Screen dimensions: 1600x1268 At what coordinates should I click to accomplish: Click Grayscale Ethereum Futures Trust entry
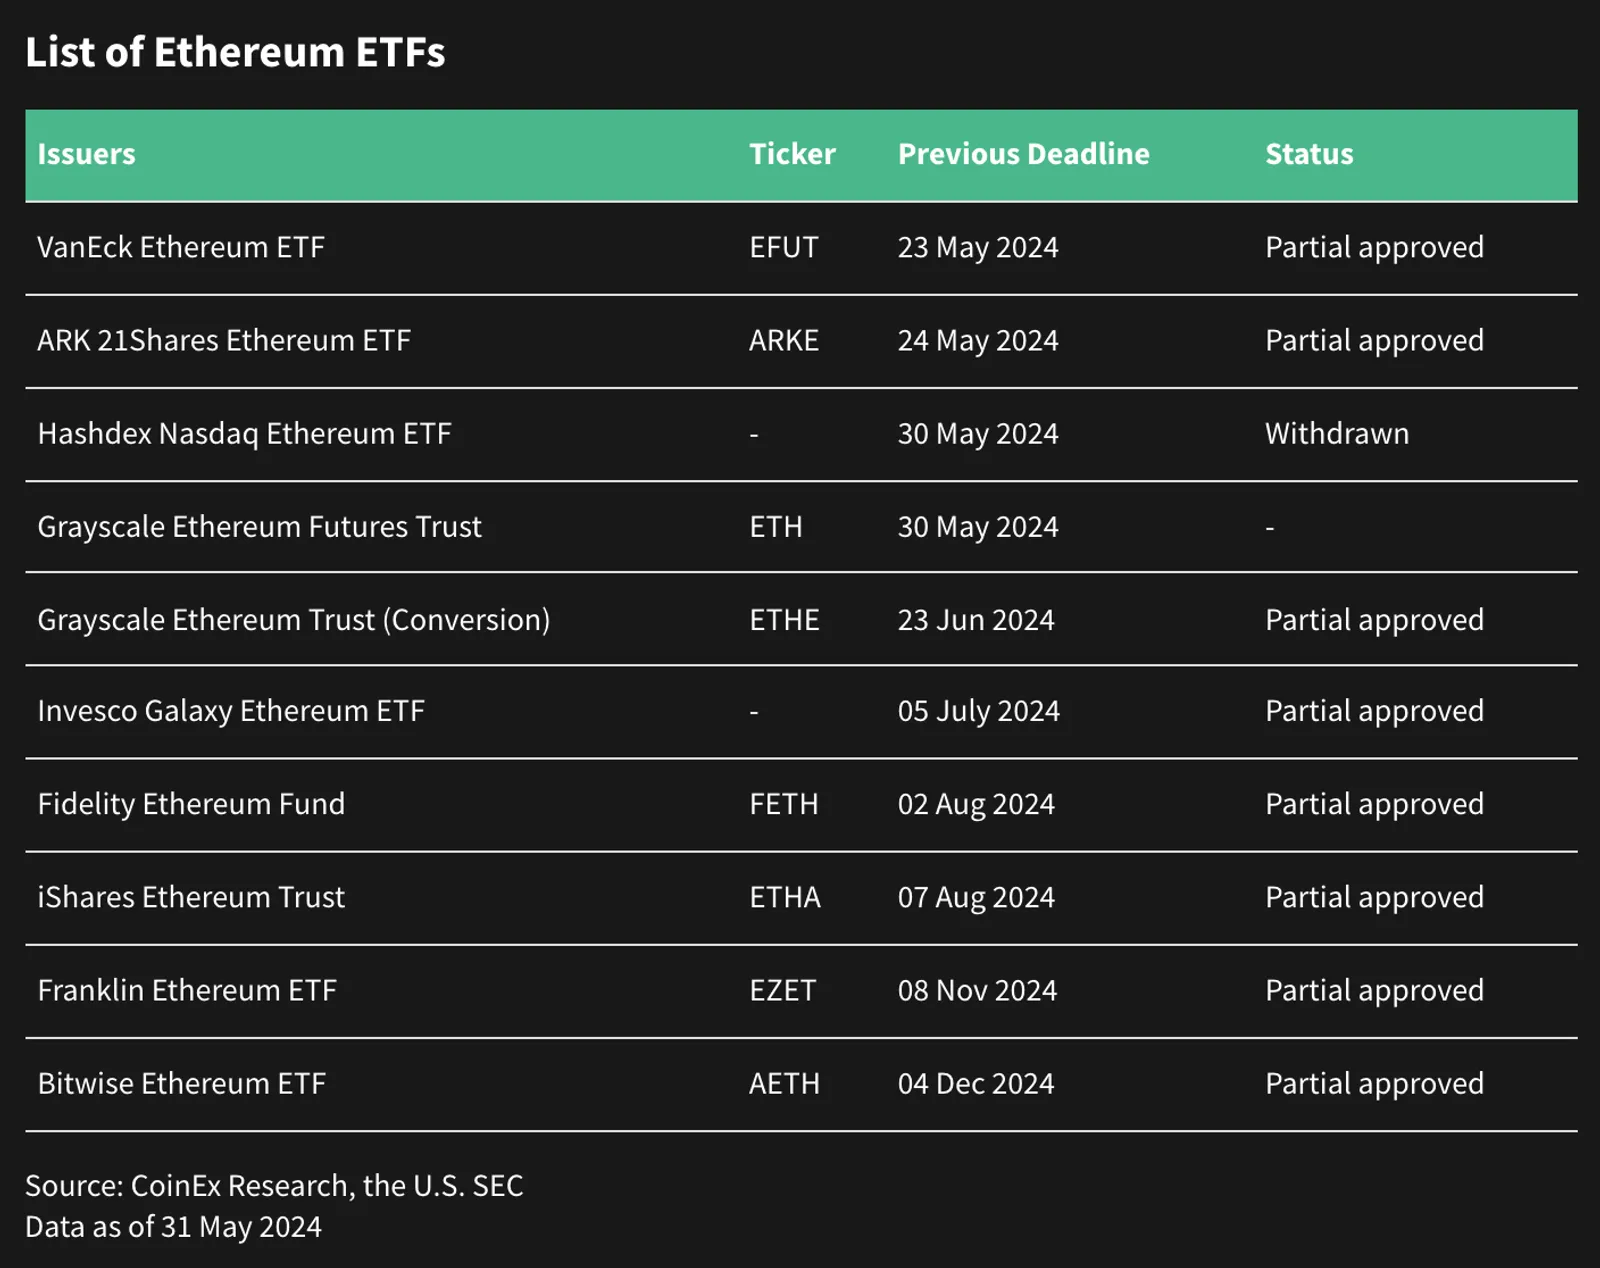[259, 527]
